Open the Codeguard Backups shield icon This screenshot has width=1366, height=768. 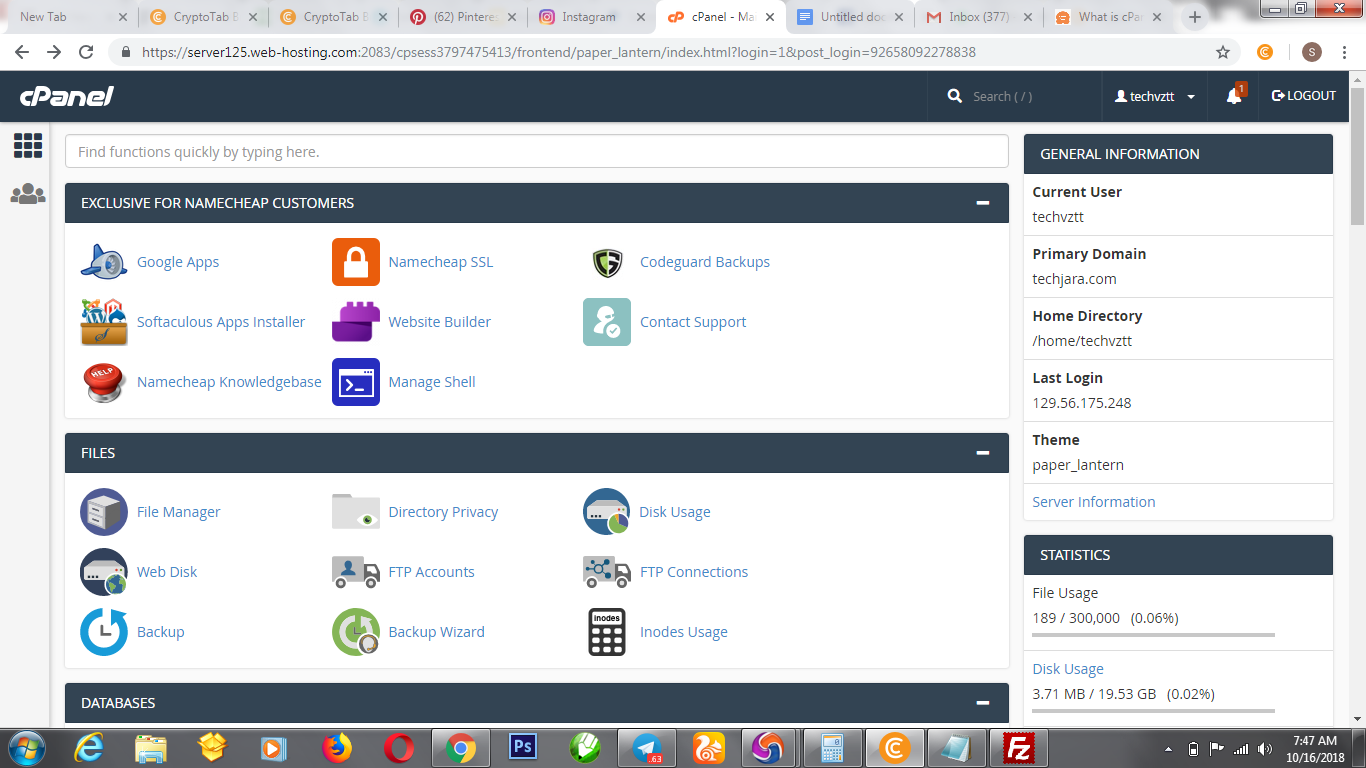[x=607, y=262]
